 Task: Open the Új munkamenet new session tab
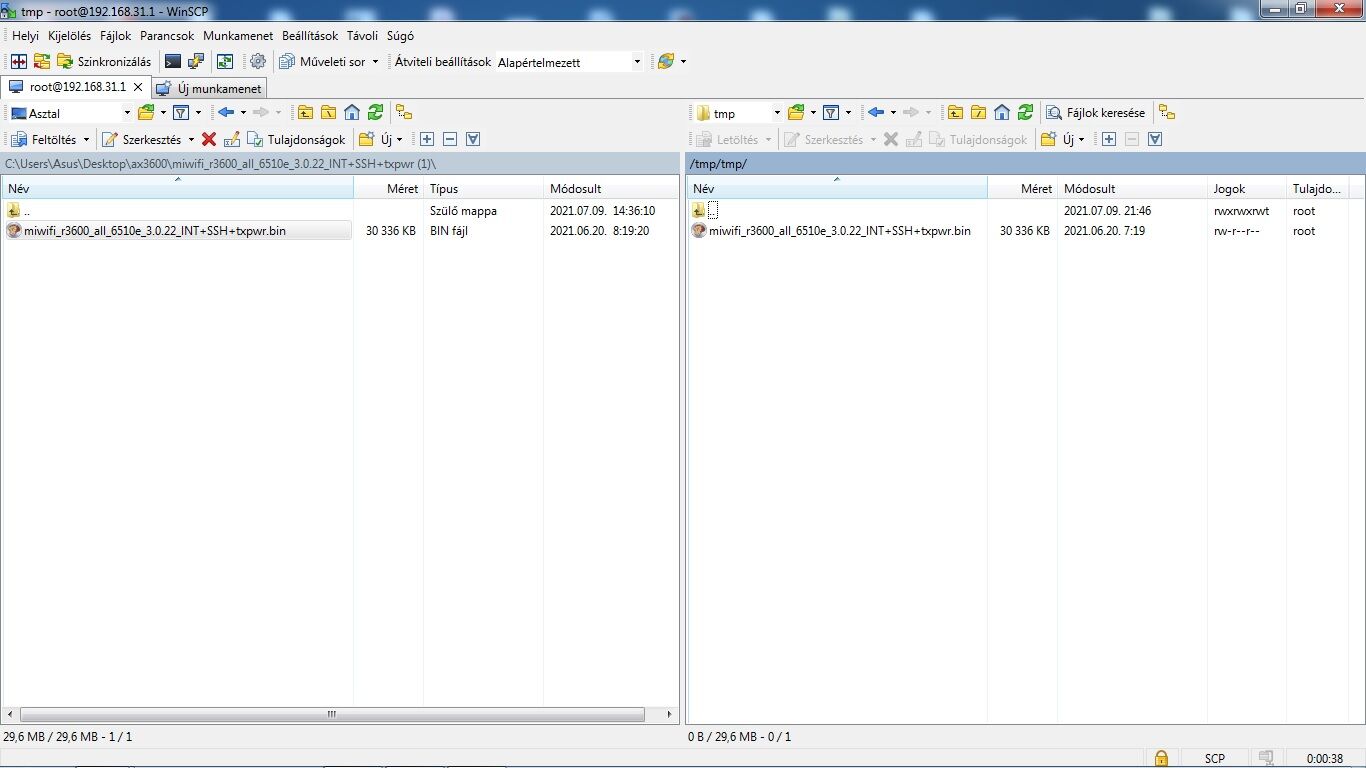(209, 88)
